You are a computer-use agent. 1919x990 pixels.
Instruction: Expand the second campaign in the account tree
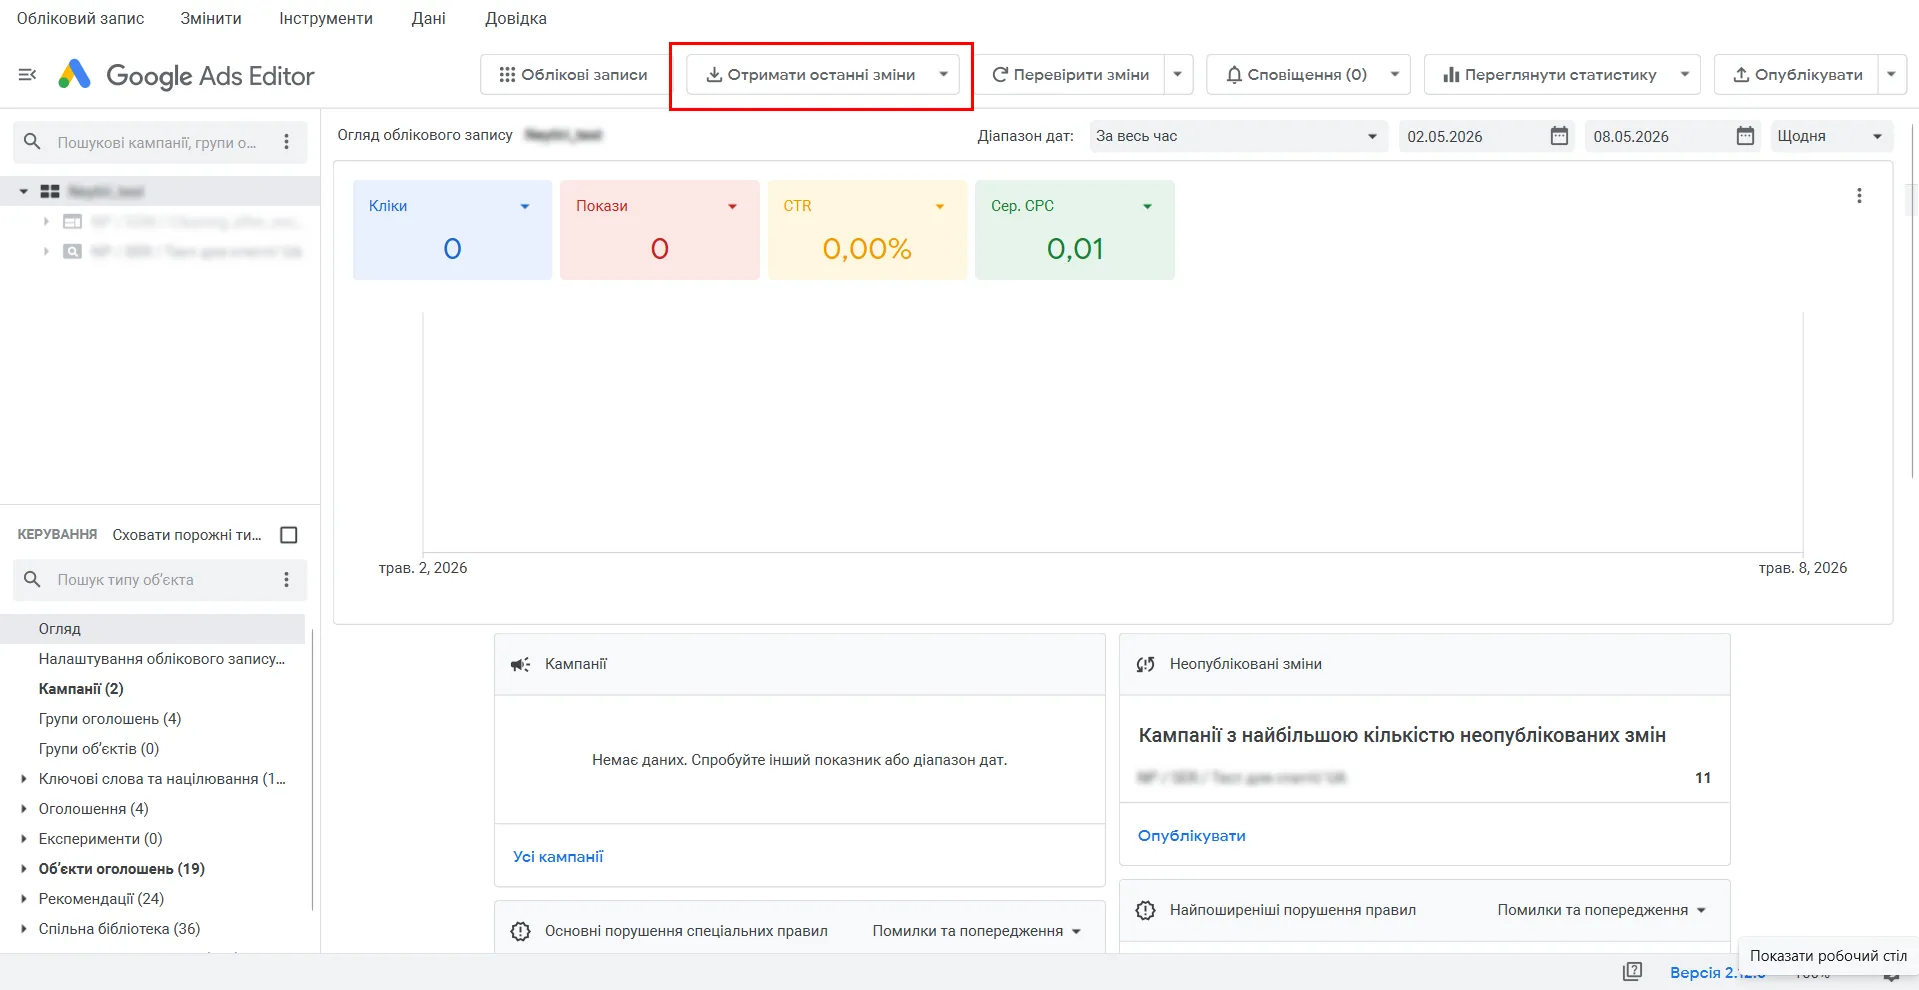click(46, 251)
